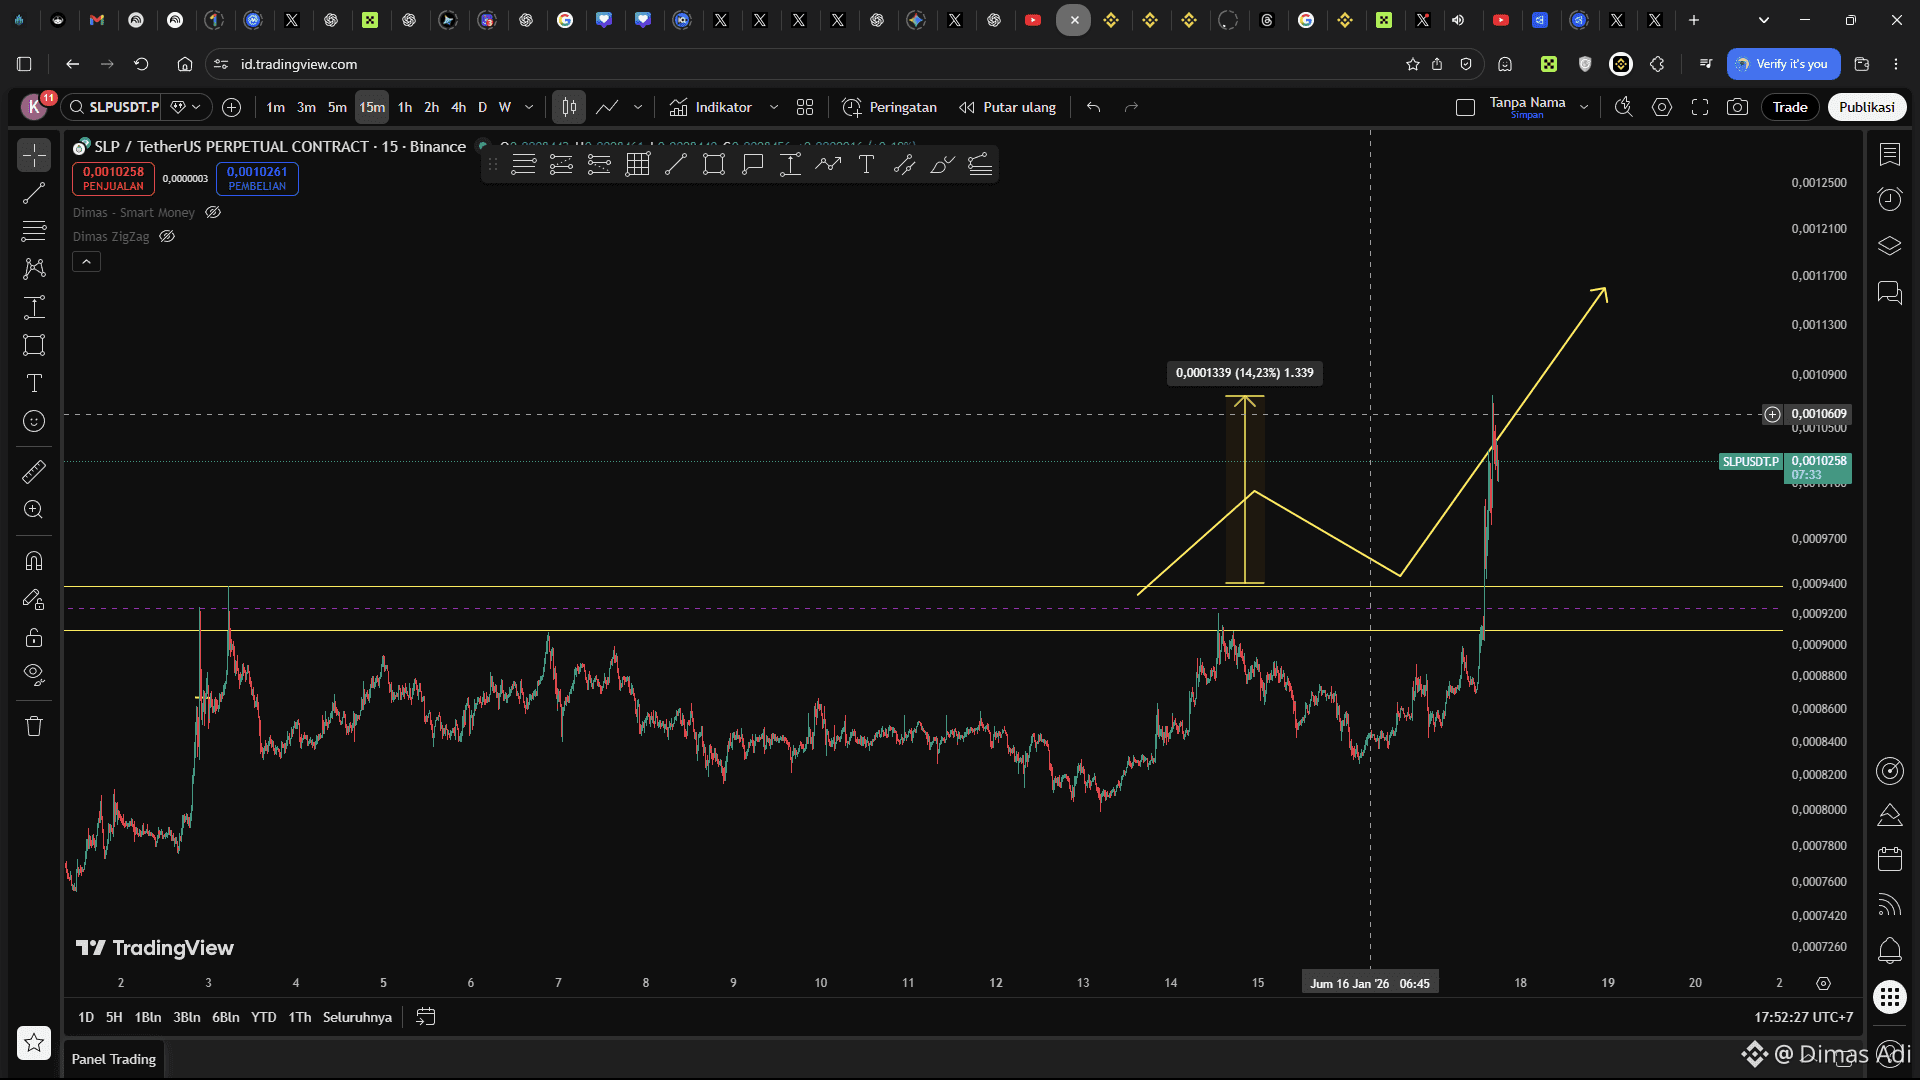Select the Fibonacci retracement tool
1920x1080 pixels.
tap(34, 231)
